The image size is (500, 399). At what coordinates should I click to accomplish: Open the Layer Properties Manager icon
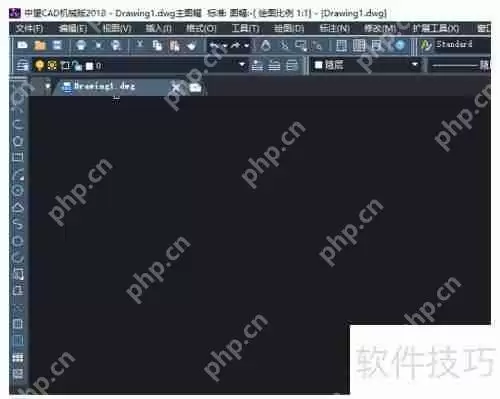point(22,65)
